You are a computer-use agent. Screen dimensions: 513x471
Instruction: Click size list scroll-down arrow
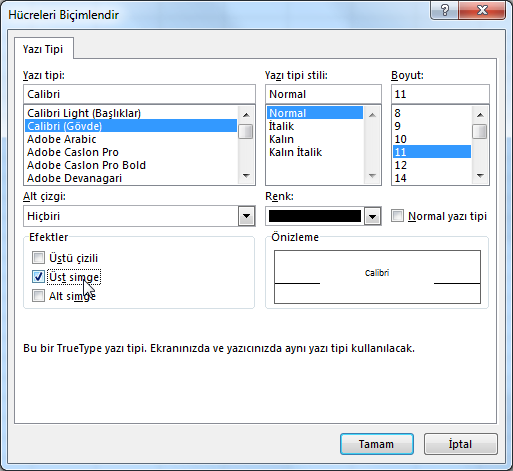pos(480,175)
